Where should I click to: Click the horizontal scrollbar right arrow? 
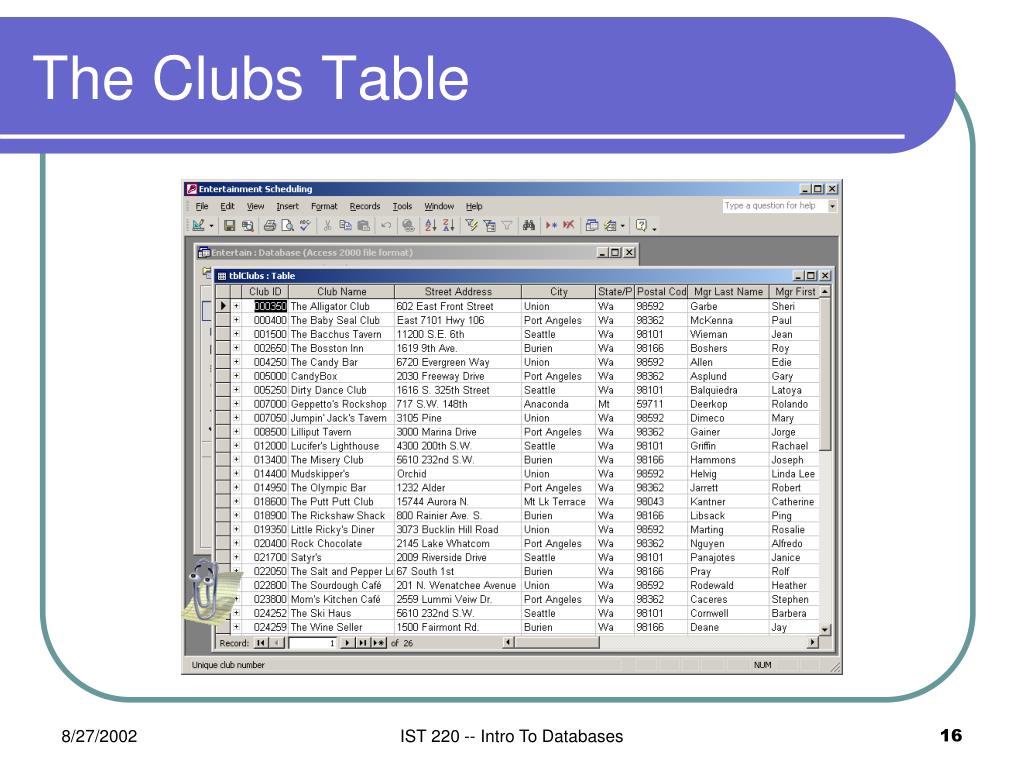[812, 643]
